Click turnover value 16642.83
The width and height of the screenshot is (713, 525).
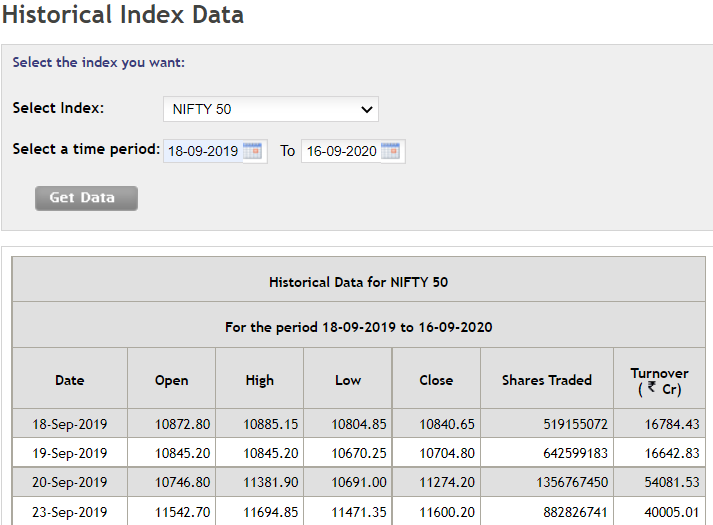672,453
